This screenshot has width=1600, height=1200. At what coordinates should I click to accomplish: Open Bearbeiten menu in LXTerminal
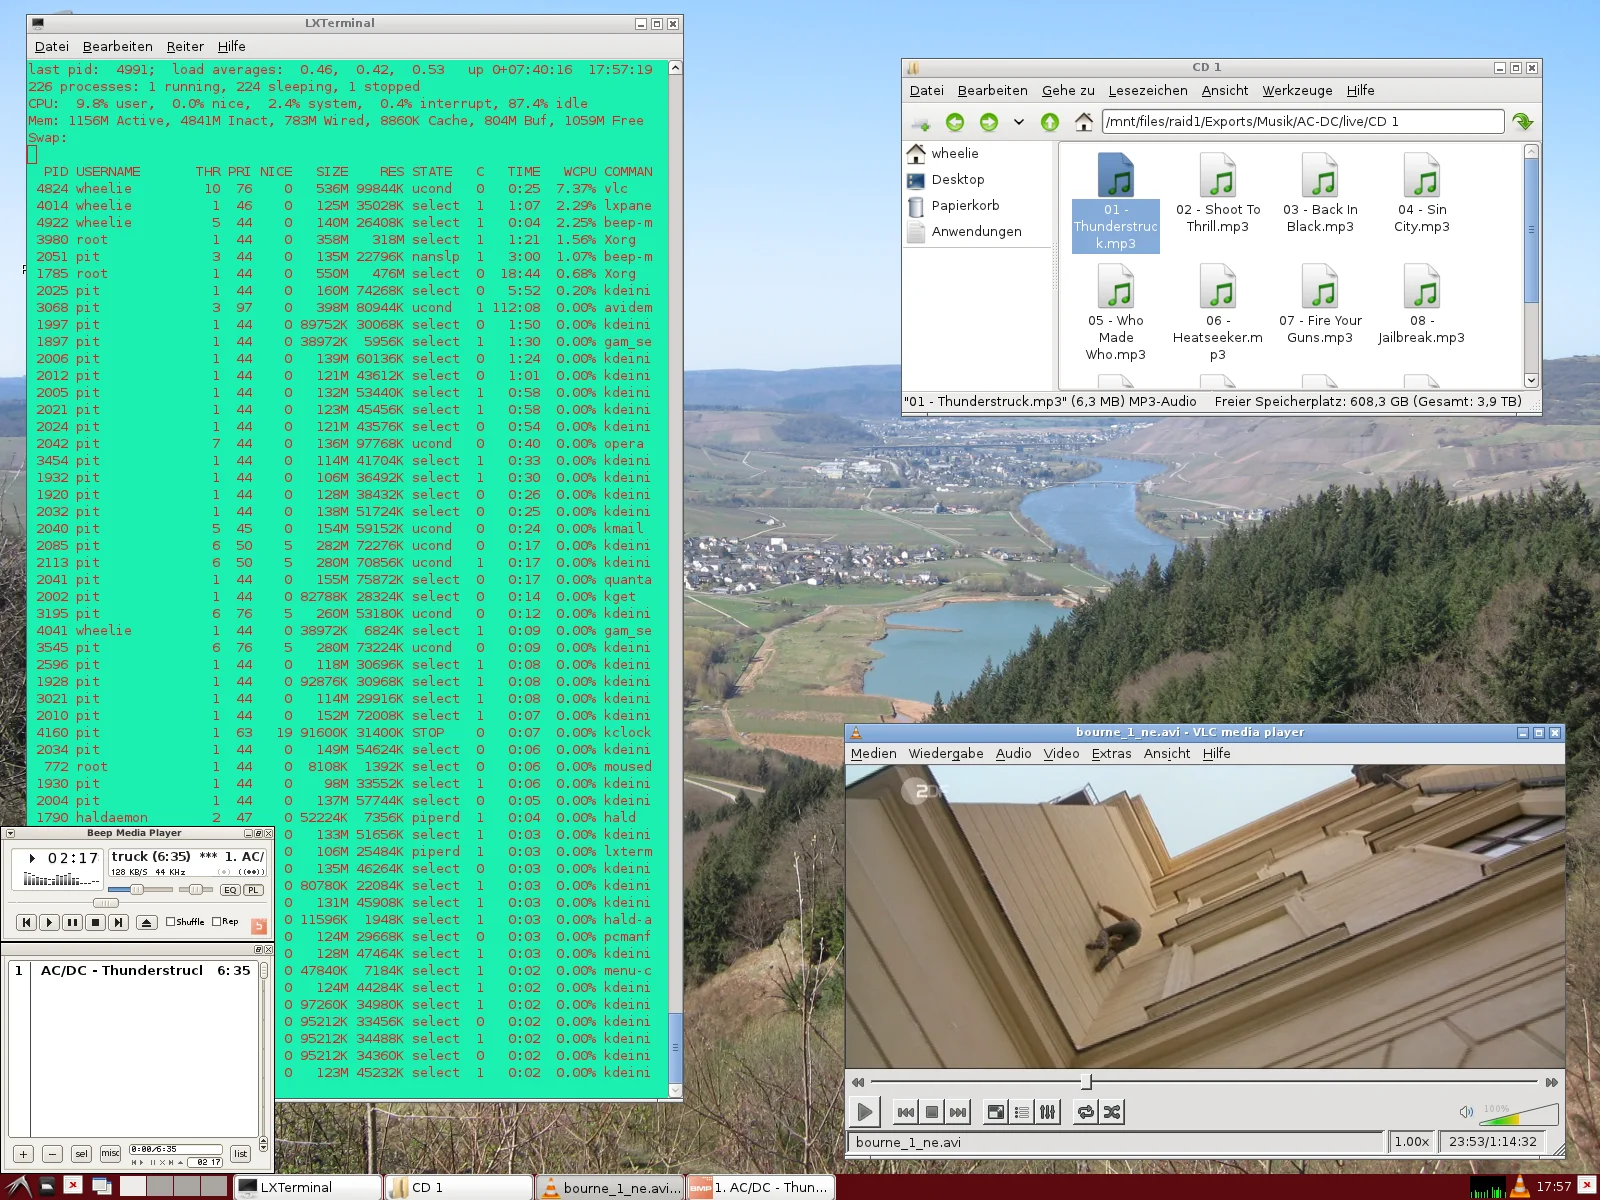coord(118,46)
